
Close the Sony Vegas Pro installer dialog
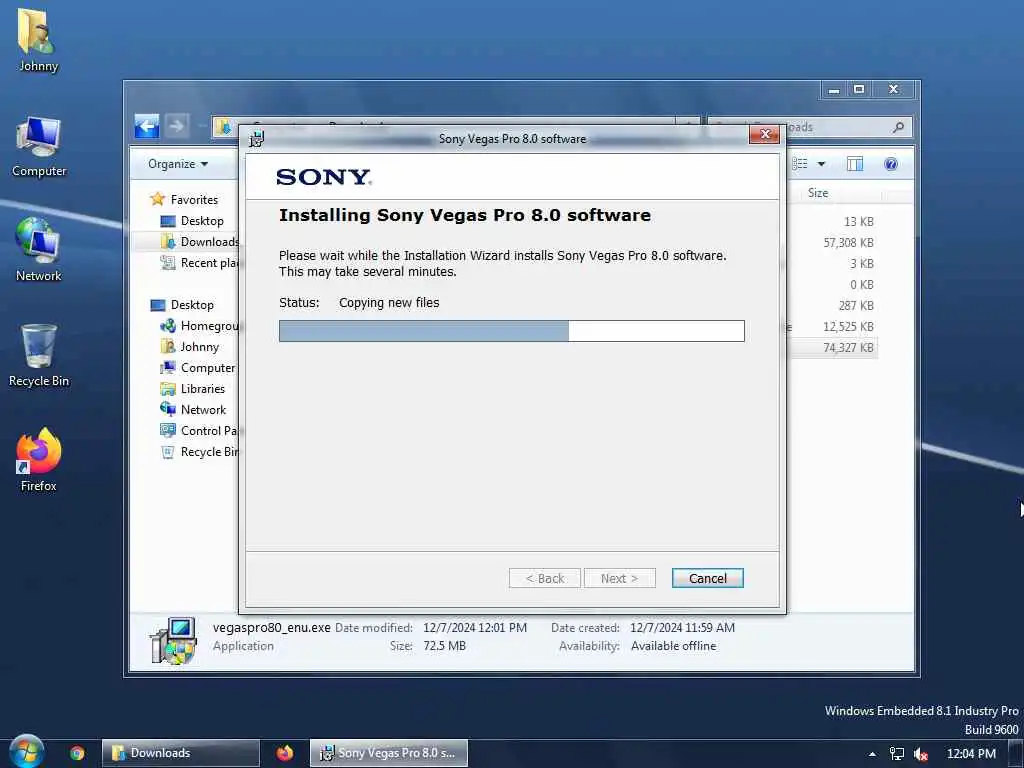pos(764,135)
